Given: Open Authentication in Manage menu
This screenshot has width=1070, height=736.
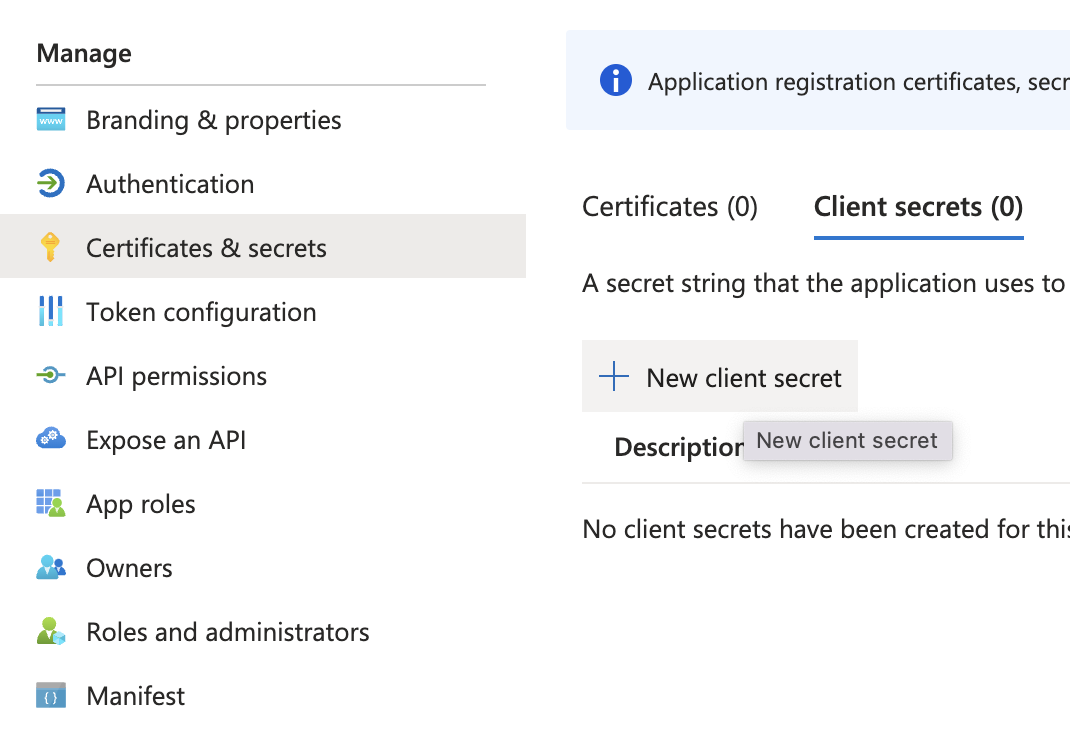Looking at the screenshot, I should click(263, 184).
